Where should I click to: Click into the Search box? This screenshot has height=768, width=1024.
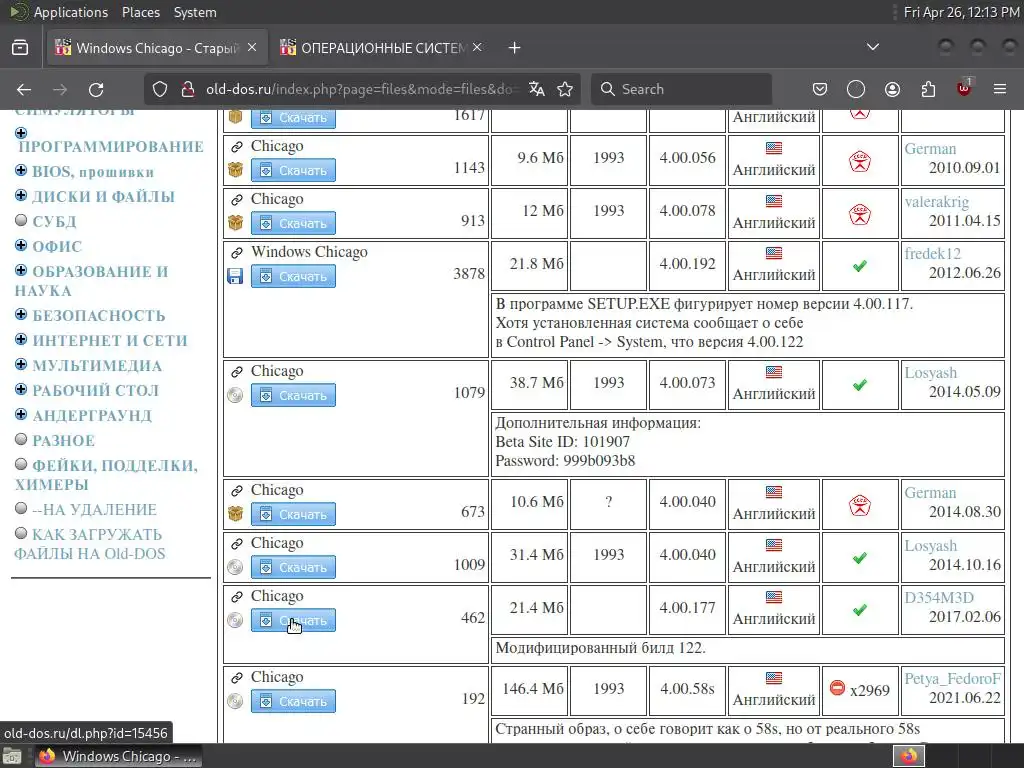[681, 89]
